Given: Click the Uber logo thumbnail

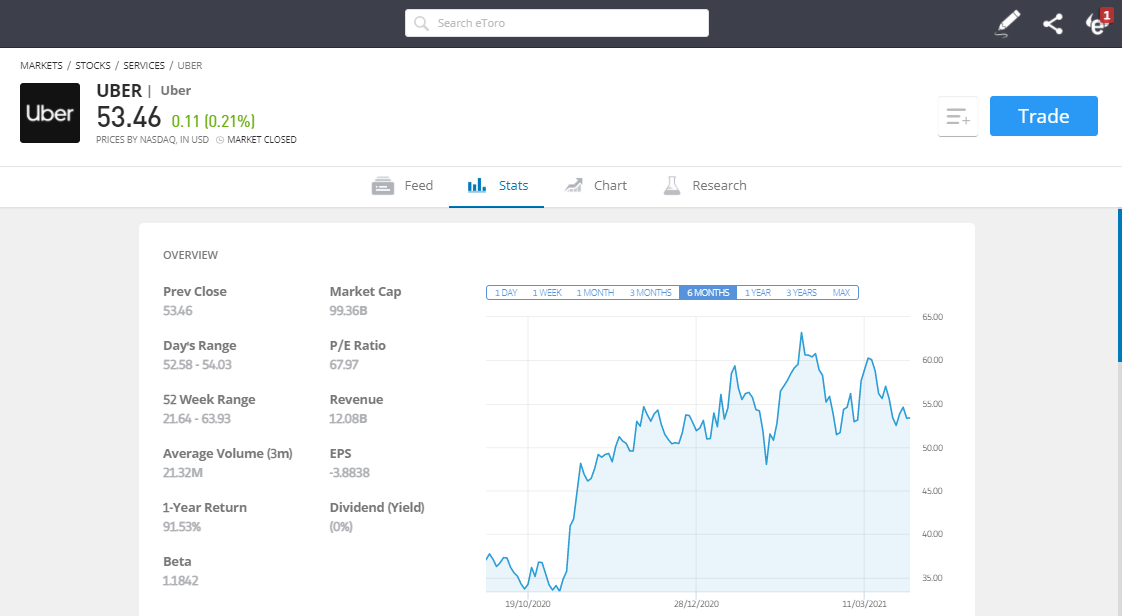Looking at the screenshot, I should click(x=50, y=112).
